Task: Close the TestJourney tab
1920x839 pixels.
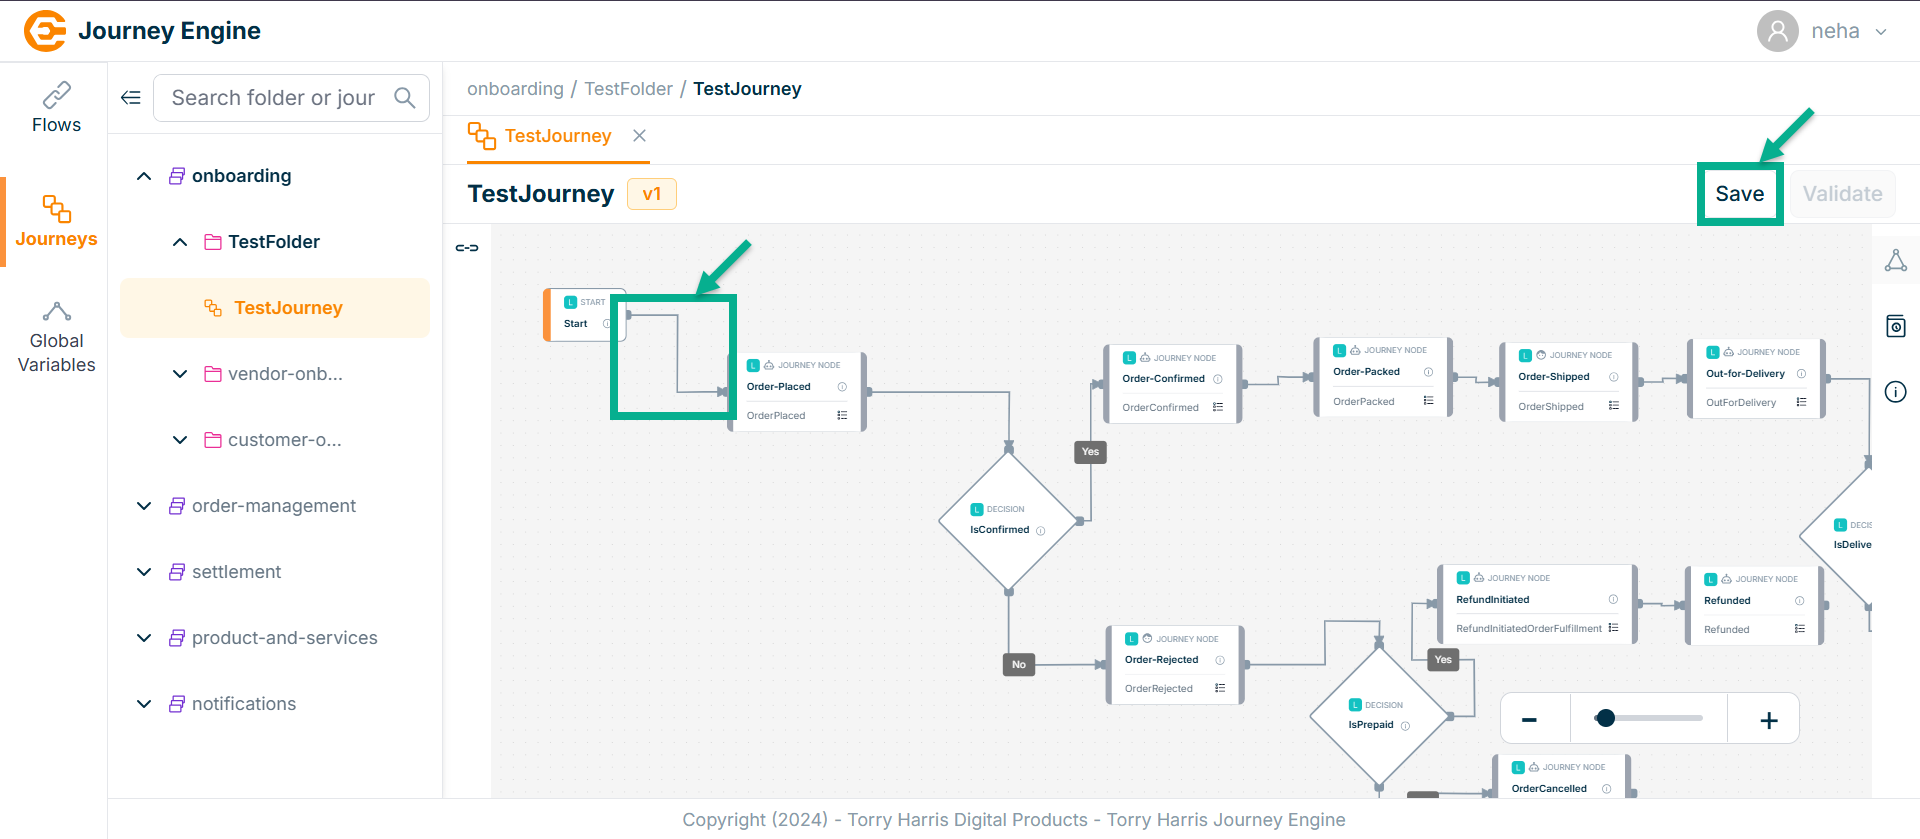Action: tap(640, 136)
